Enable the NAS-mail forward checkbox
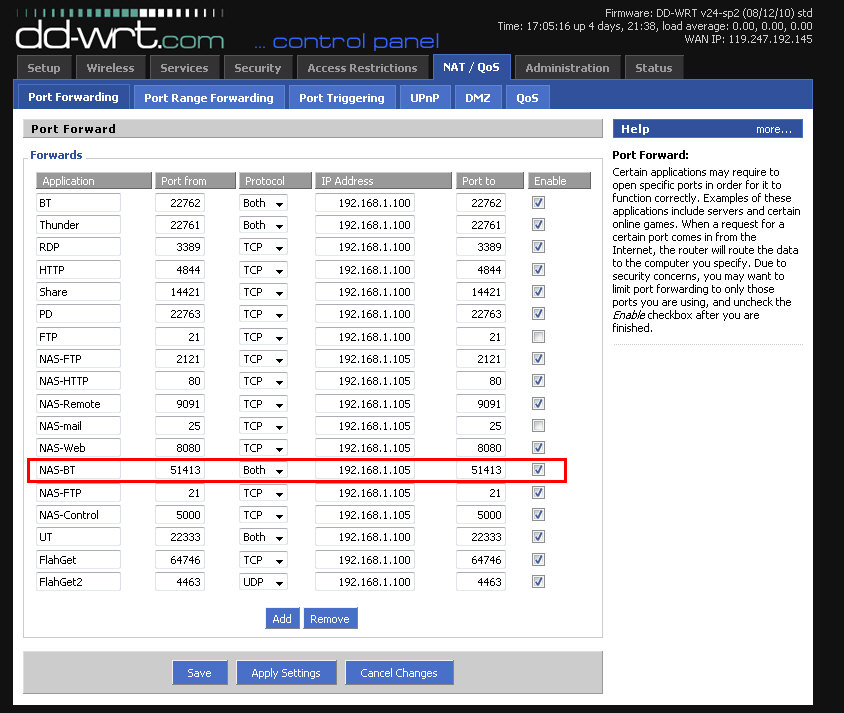This screenshot has height=713, width=844. pos(539,426)
